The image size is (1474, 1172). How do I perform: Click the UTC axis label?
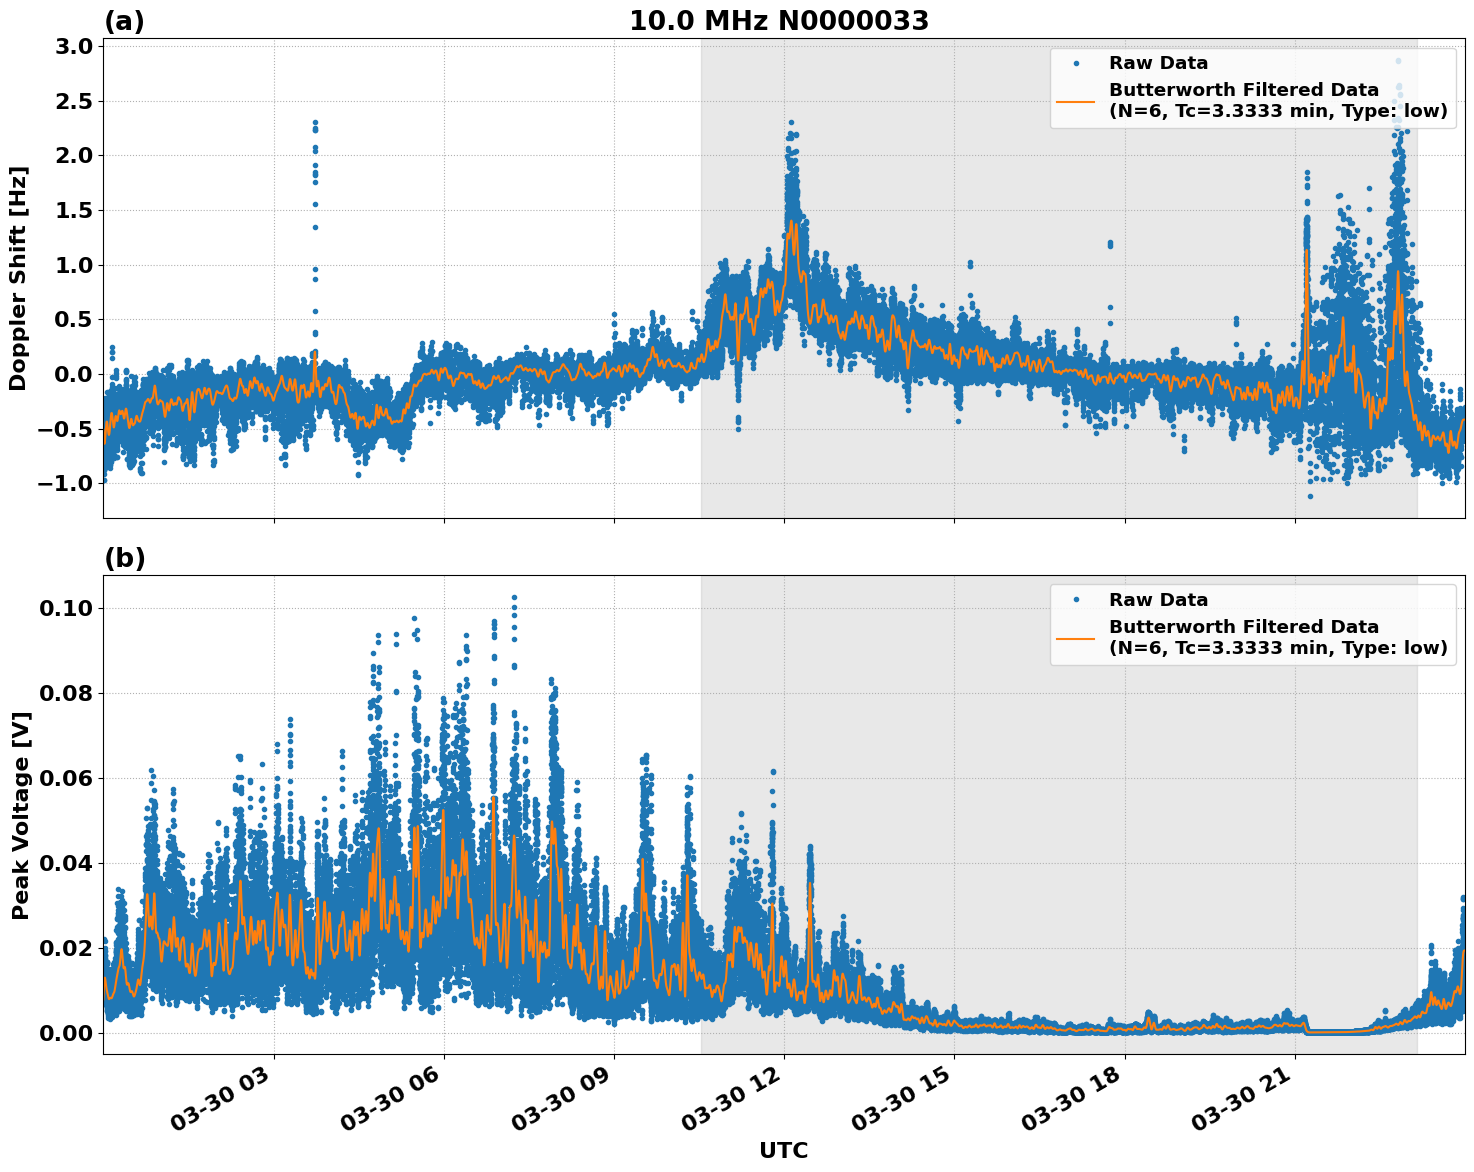781,1150
